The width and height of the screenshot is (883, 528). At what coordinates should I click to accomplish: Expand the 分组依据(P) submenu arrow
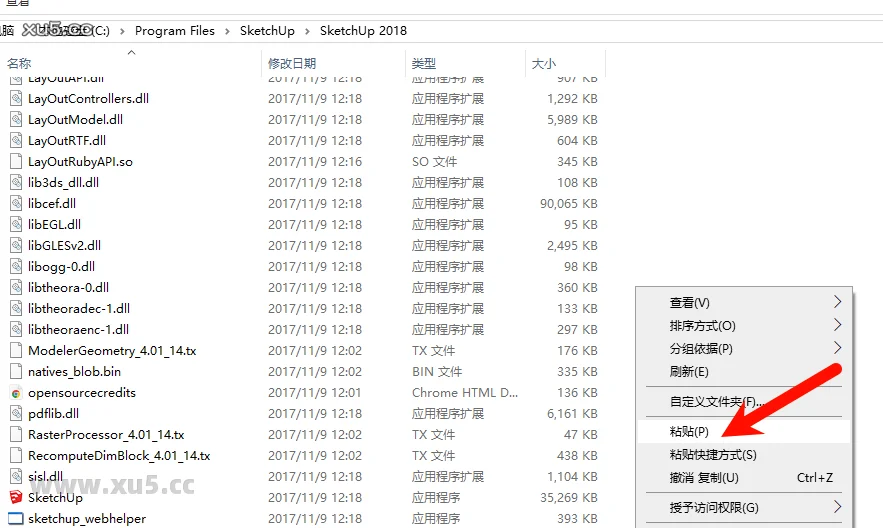[837, 348]
